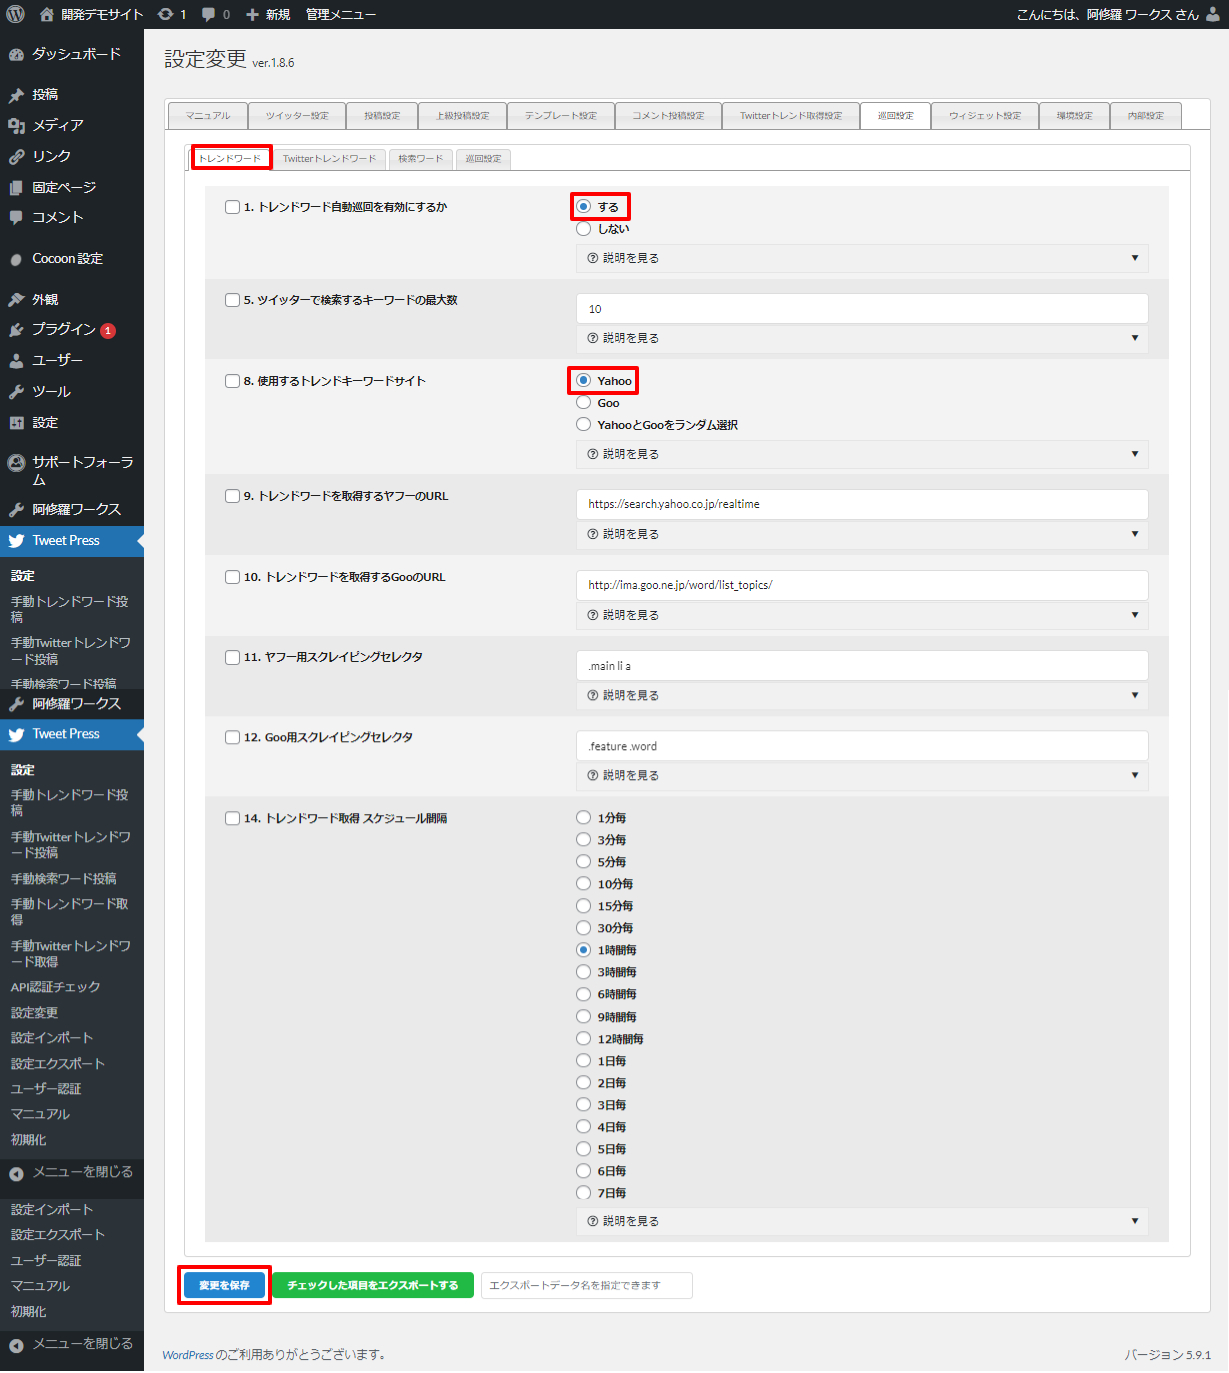Click the 変更を保存 button

[224, 1285]
